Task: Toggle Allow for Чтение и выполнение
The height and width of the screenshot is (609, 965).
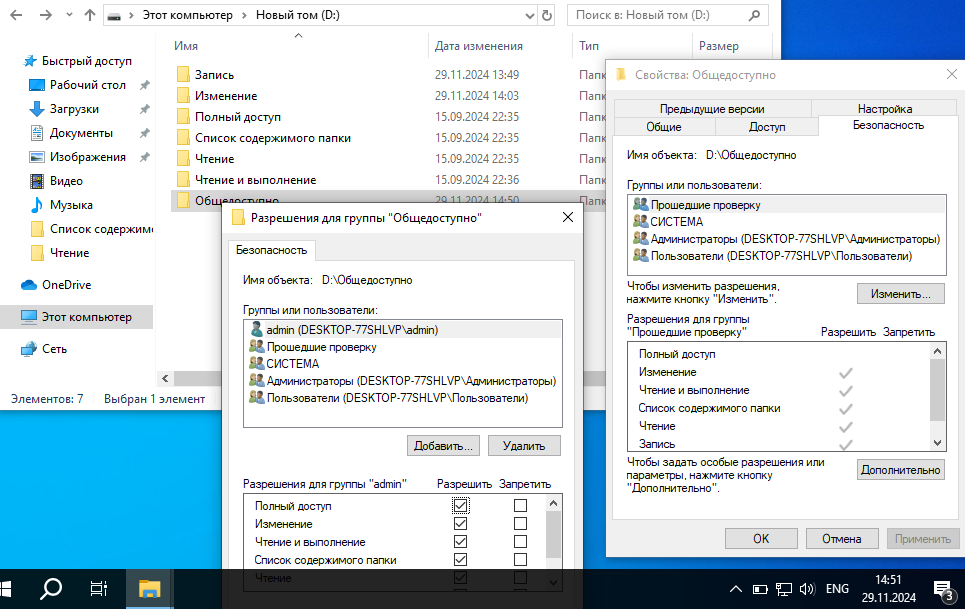Action: pyautogui.click(x=460, y=541)
